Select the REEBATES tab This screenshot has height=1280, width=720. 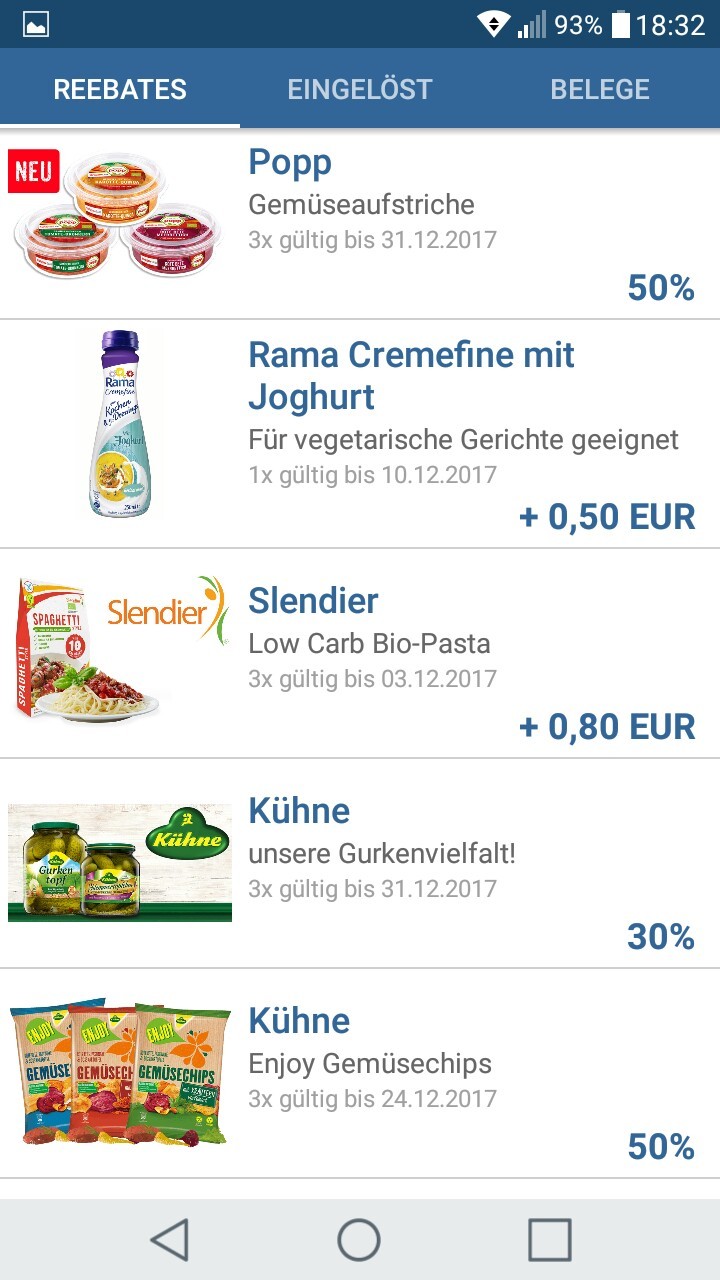coord(120,89)
